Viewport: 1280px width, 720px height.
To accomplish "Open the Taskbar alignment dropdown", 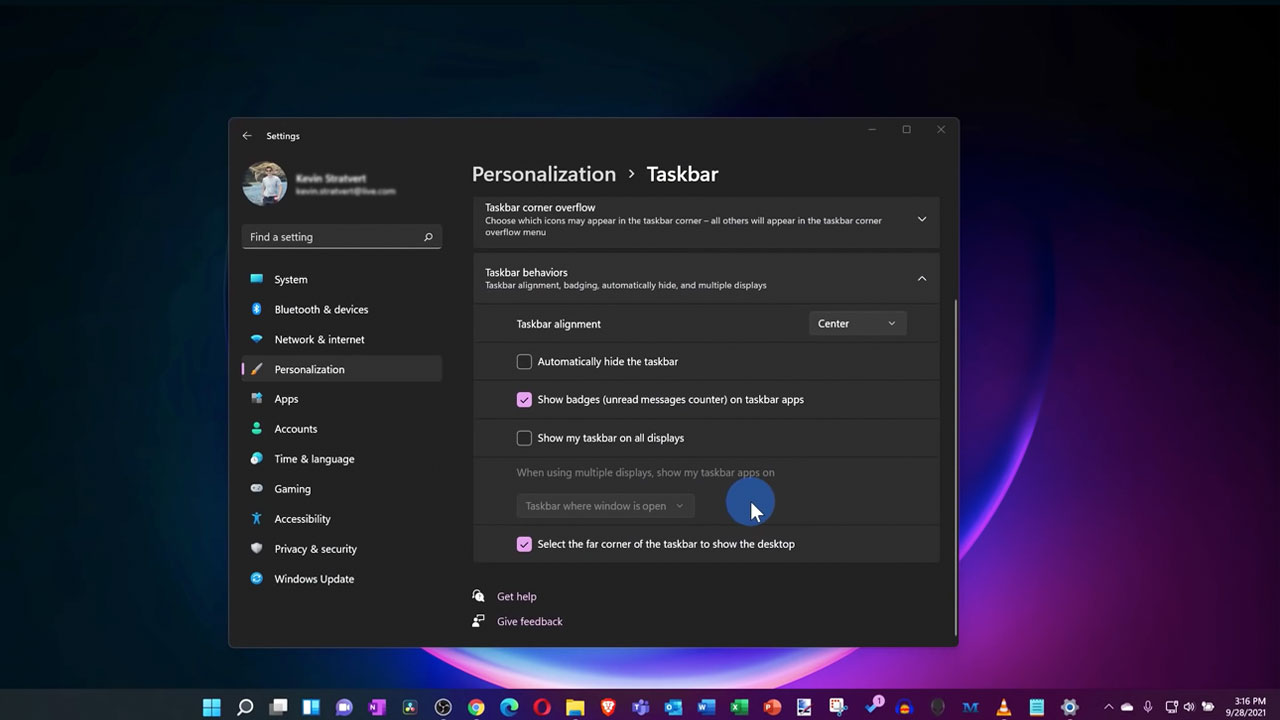I will [857, 323].
